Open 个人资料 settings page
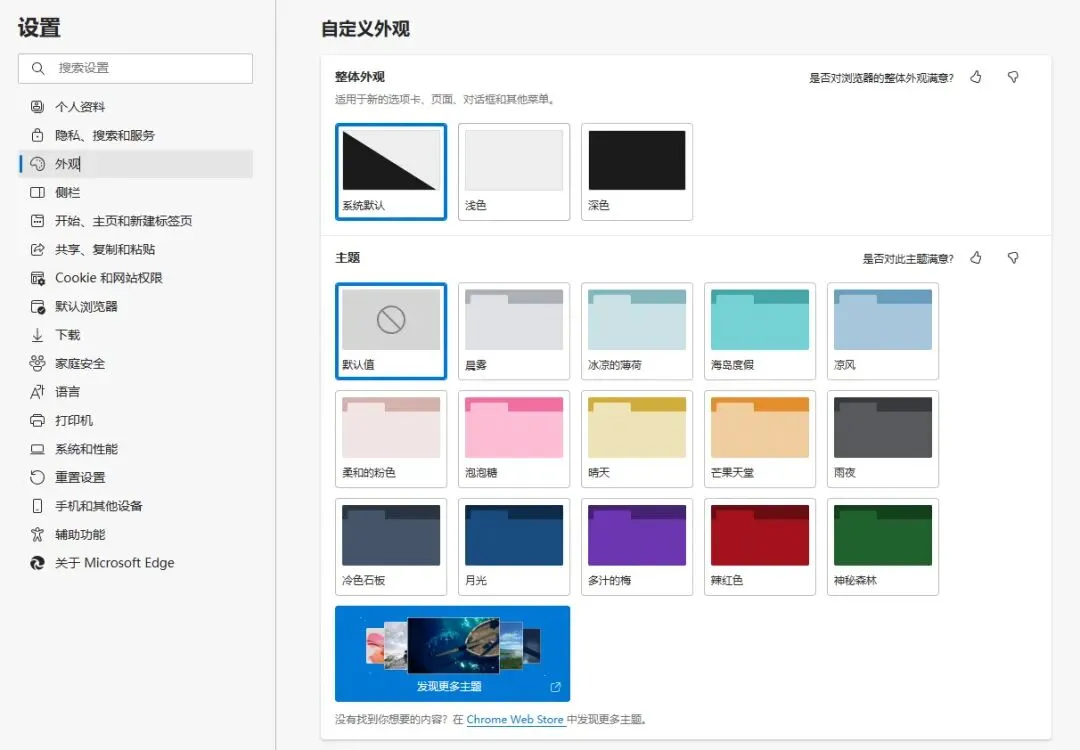The height and width of the screenshot is (750, 1080). pyautogui.click(x=136, y=107)
